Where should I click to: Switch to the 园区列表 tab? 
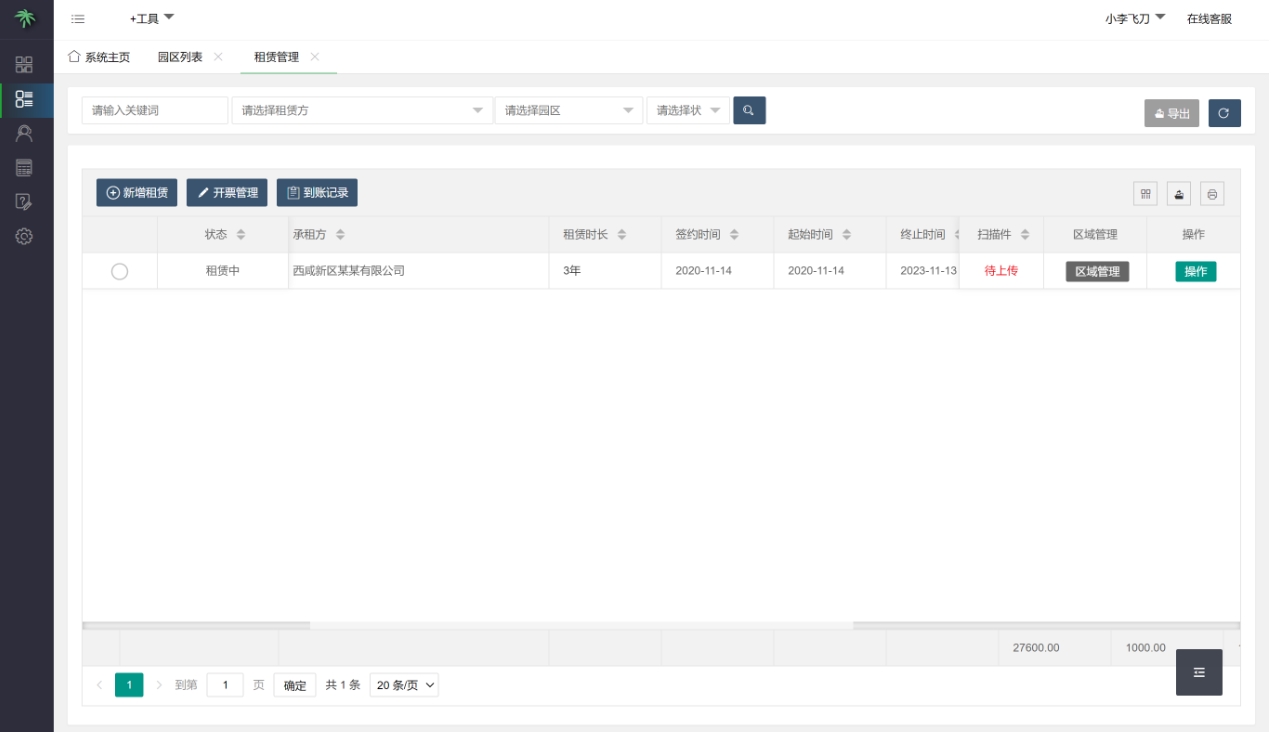pyautogui.click(x=180, y=57)
